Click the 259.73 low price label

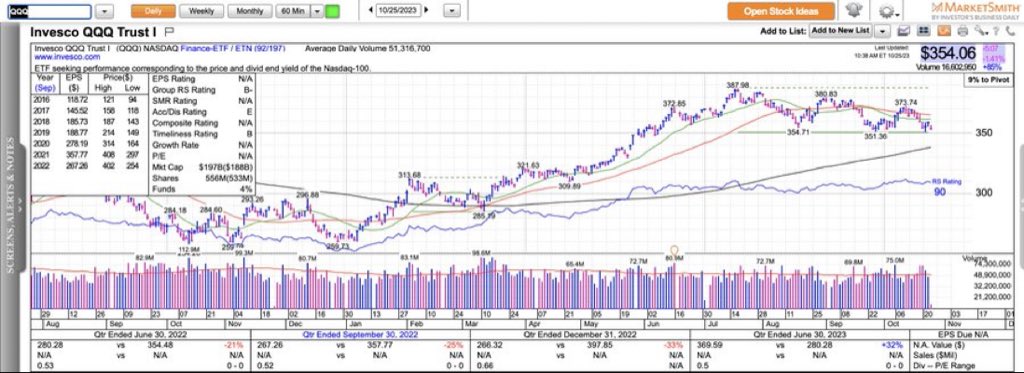[x=339, y=247]
